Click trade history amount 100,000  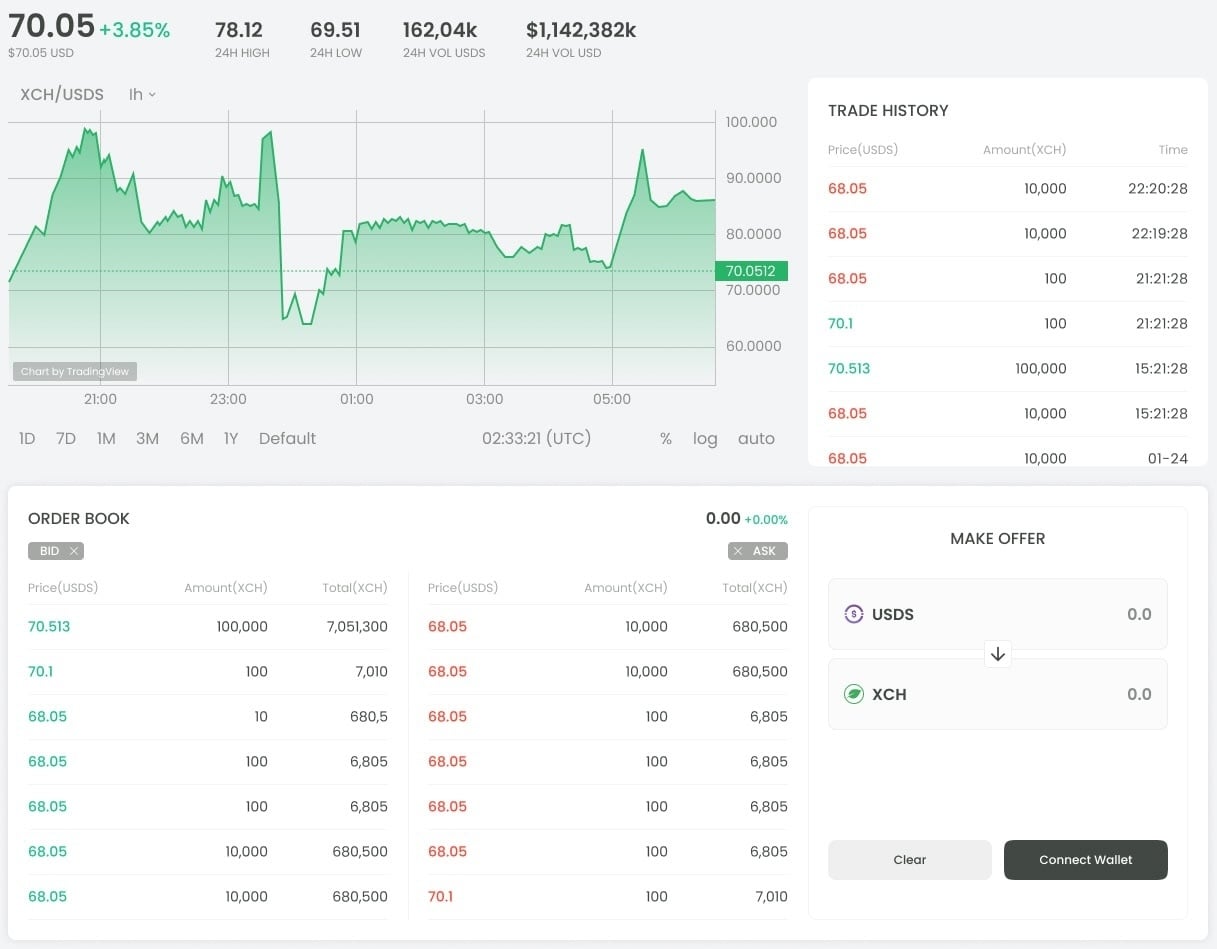(1040, 368)
